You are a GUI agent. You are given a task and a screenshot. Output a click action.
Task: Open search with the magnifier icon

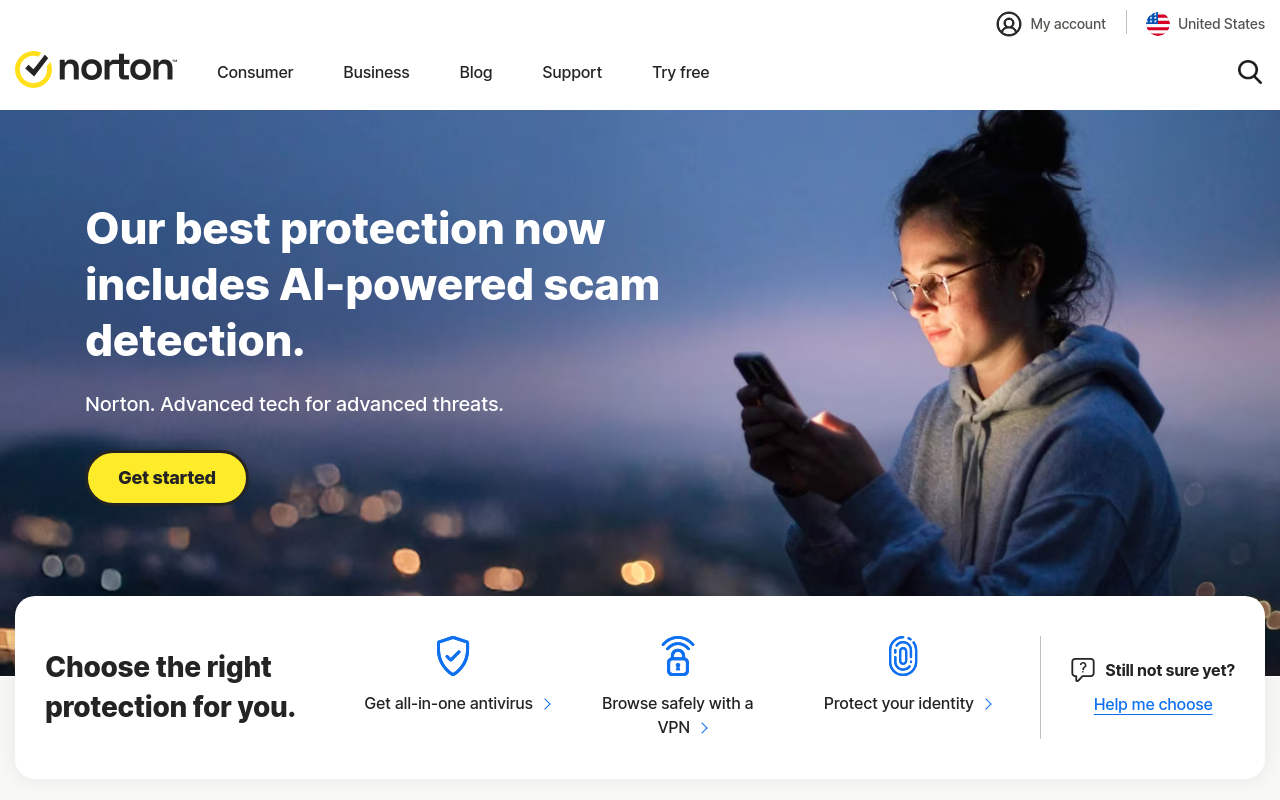(1249, 72)
